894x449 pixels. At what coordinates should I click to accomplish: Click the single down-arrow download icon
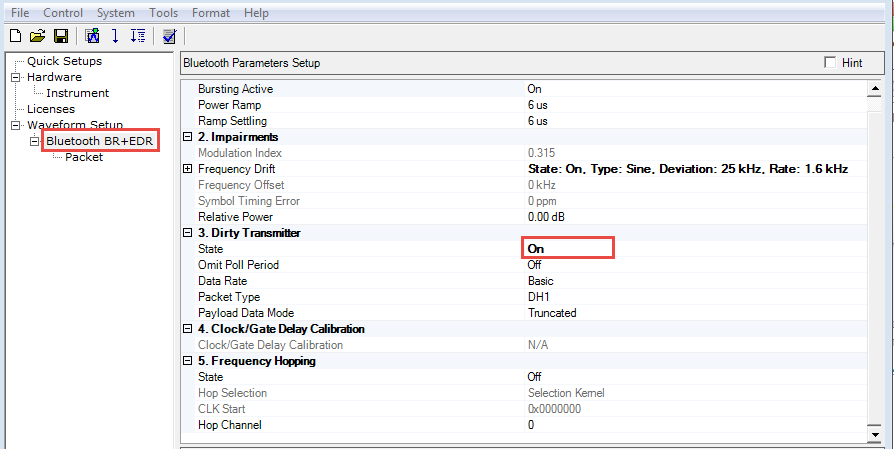point(115,36)
